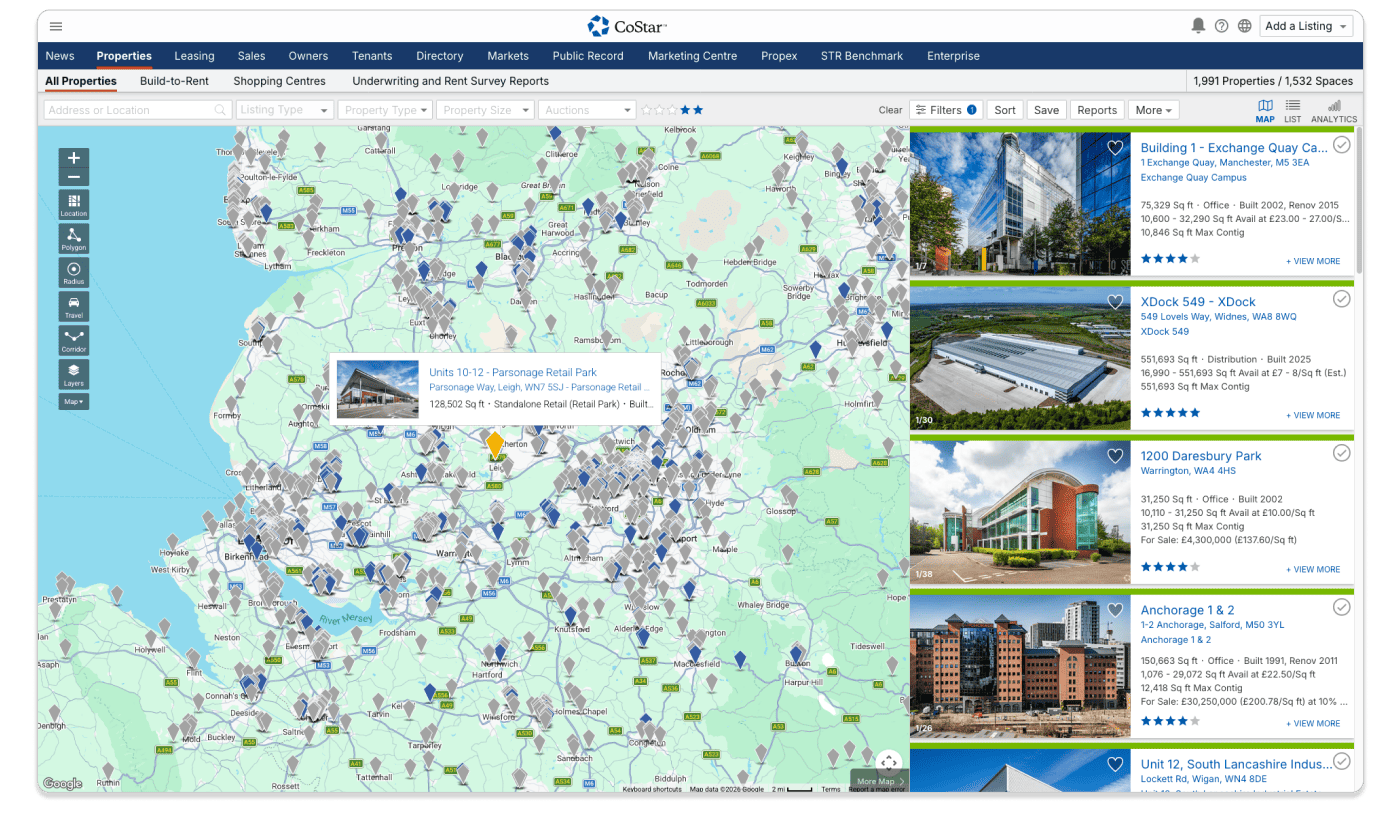Click the notifications bell icon
Viewport: 1400px width, 822px height.
pyautogui.click(x=1198, y=26)
